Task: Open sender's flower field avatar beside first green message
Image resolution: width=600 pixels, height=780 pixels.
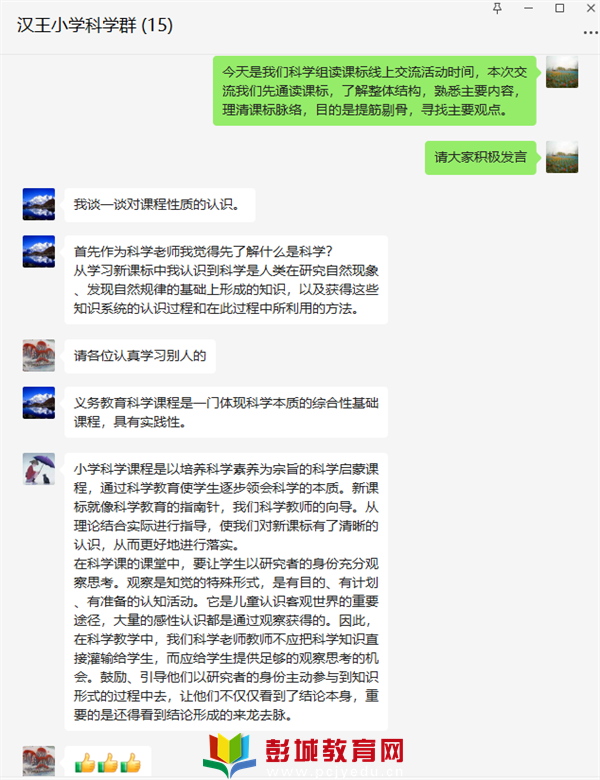Action: [562, 72]
